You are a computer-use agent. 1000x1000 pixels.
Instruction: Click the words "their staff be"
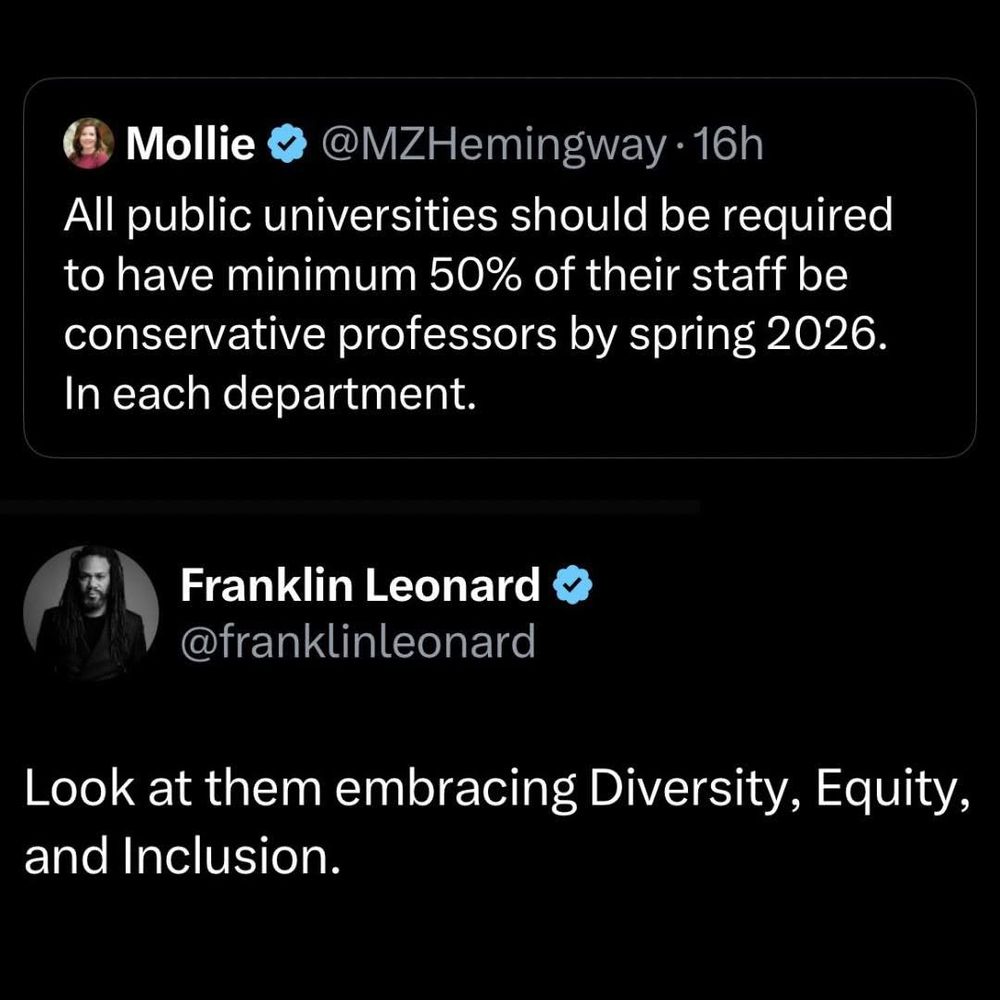coord(717,276)
